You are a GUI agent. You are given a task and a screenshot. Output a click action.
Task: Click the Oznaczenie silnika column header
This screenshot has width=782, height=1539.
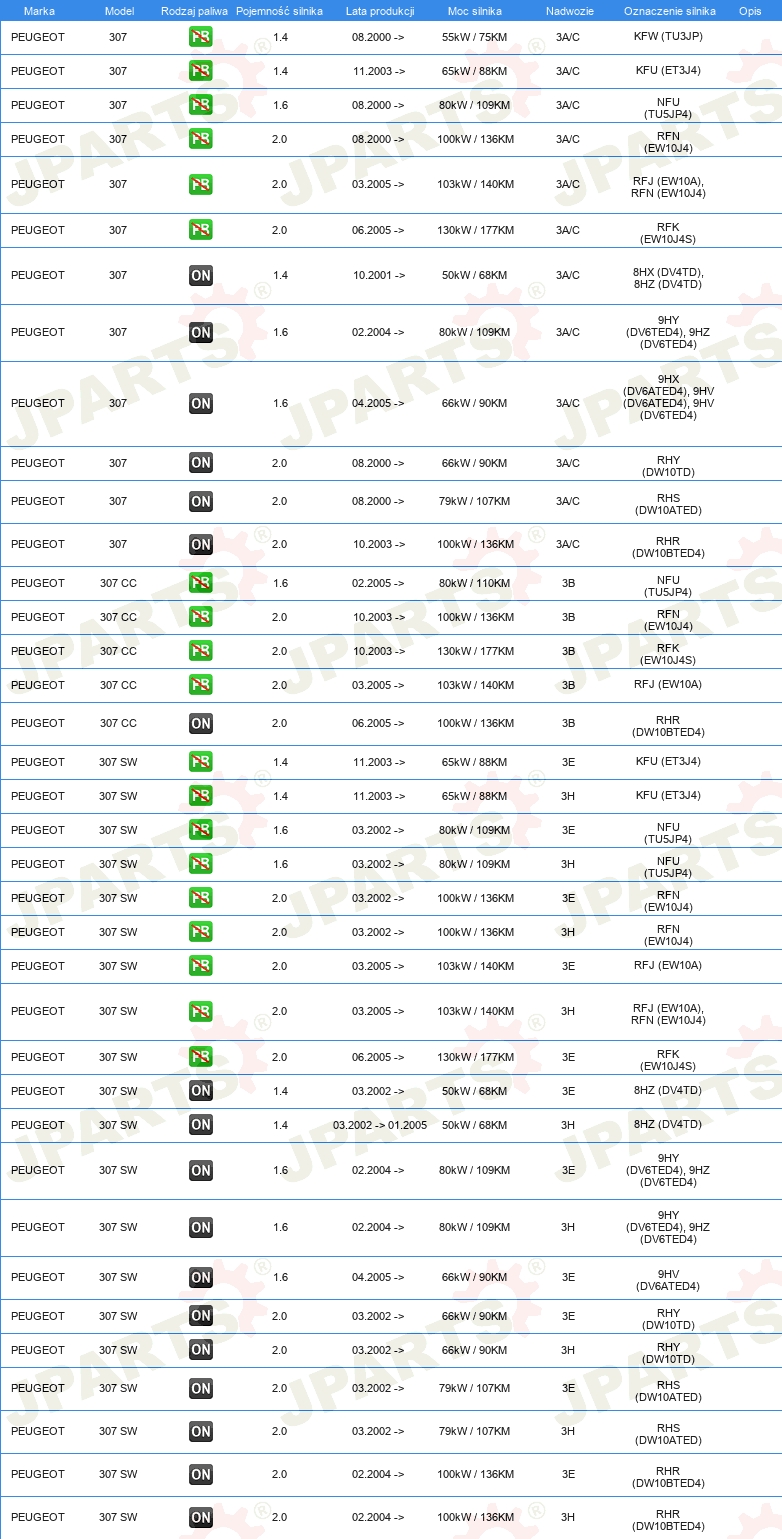669,10
